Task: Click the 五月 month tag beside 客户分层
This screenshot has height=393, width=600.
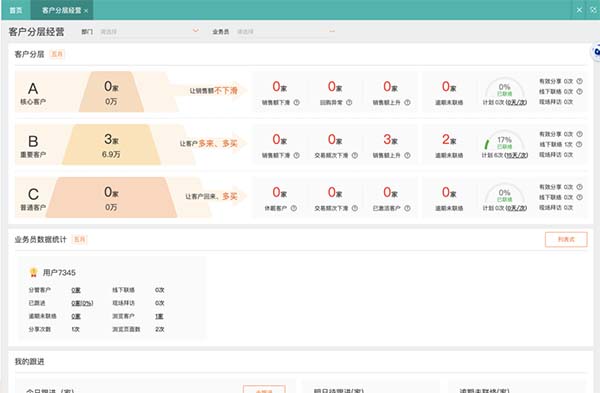Action: 57,54
